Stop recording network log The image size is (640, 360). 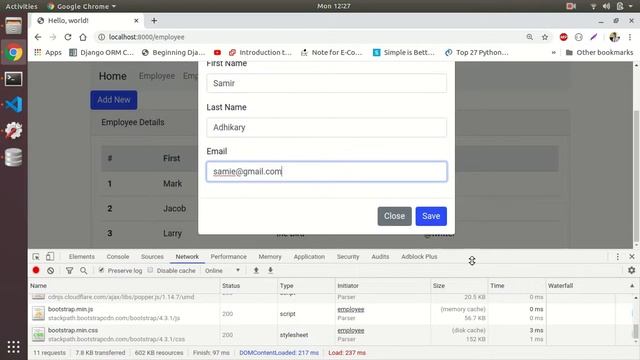(x=36, y=270)
